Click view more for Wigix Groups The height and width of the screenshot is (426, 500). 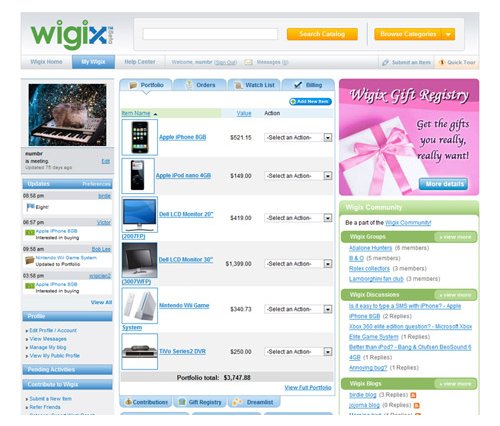(x=455, y=237)
